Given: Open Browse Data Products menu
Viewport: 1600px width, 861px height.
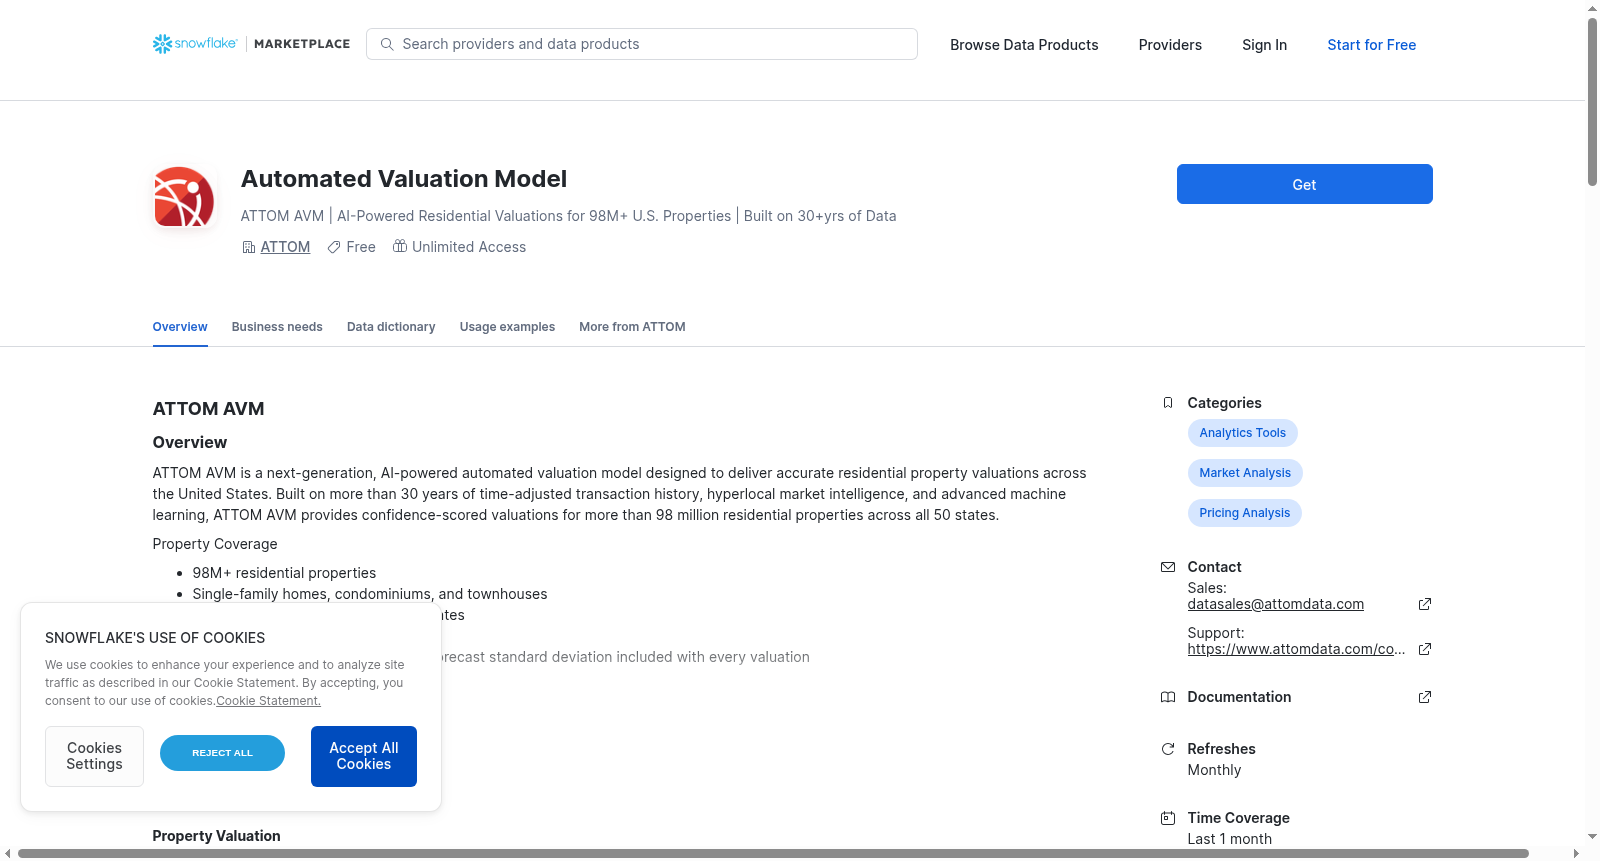Looking at the screenshot, I should click(x=1024, y=45).
